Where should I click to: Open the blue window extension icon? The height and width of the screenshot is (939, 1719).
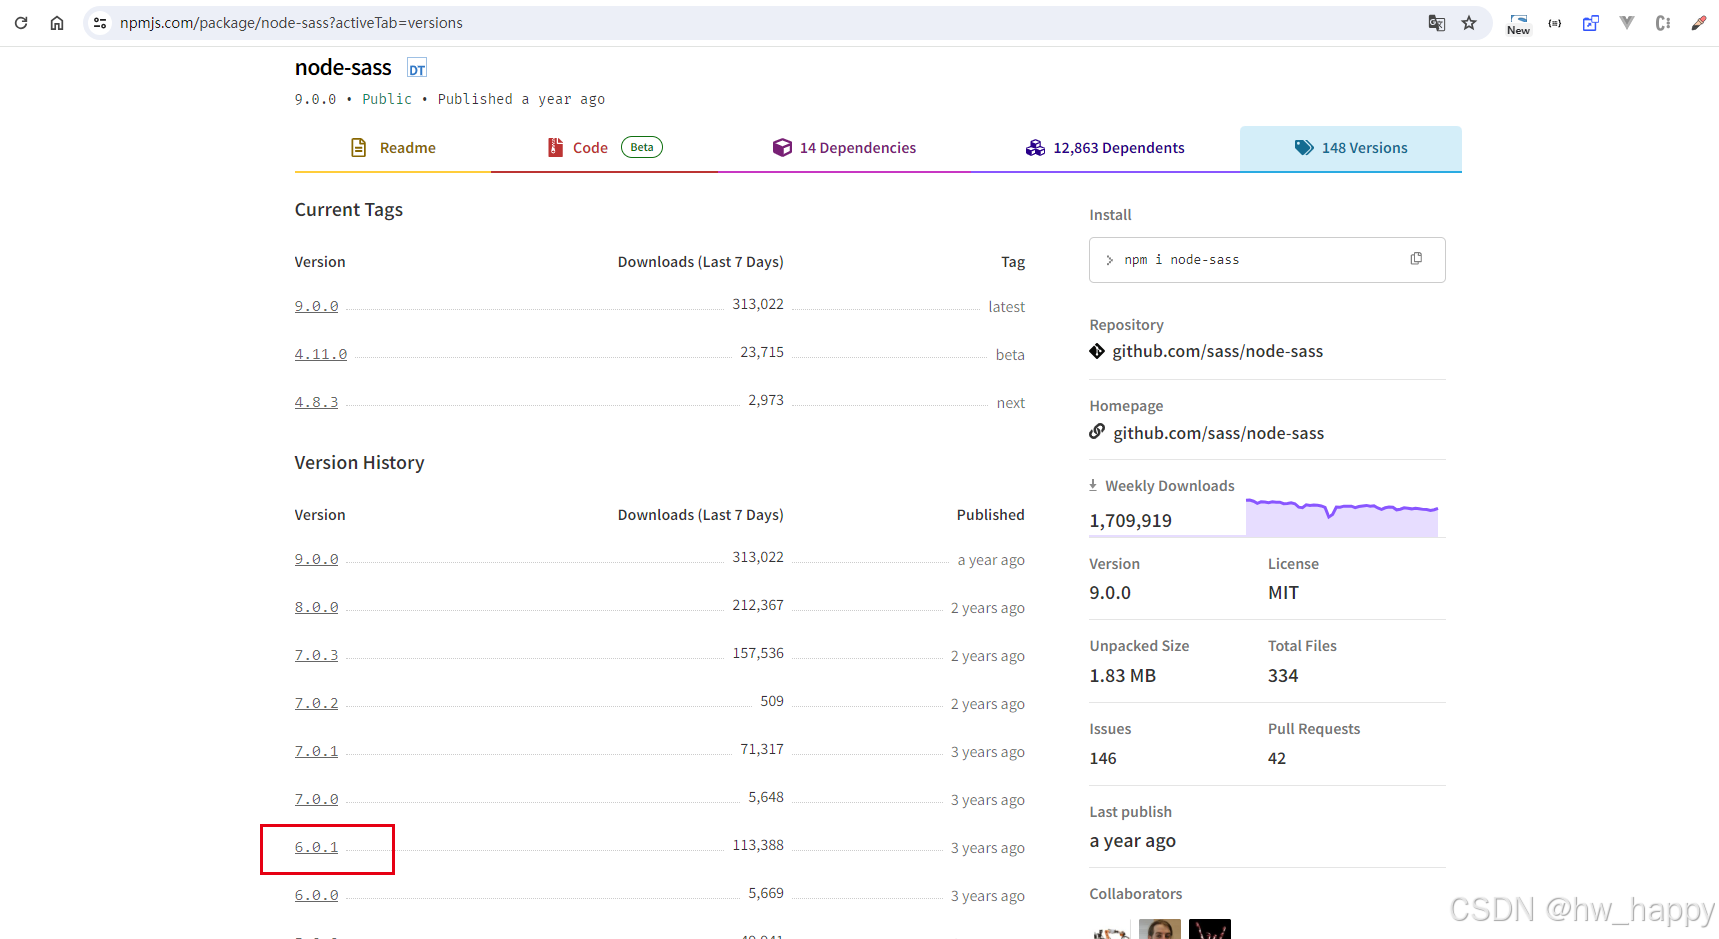[1591, 23]
